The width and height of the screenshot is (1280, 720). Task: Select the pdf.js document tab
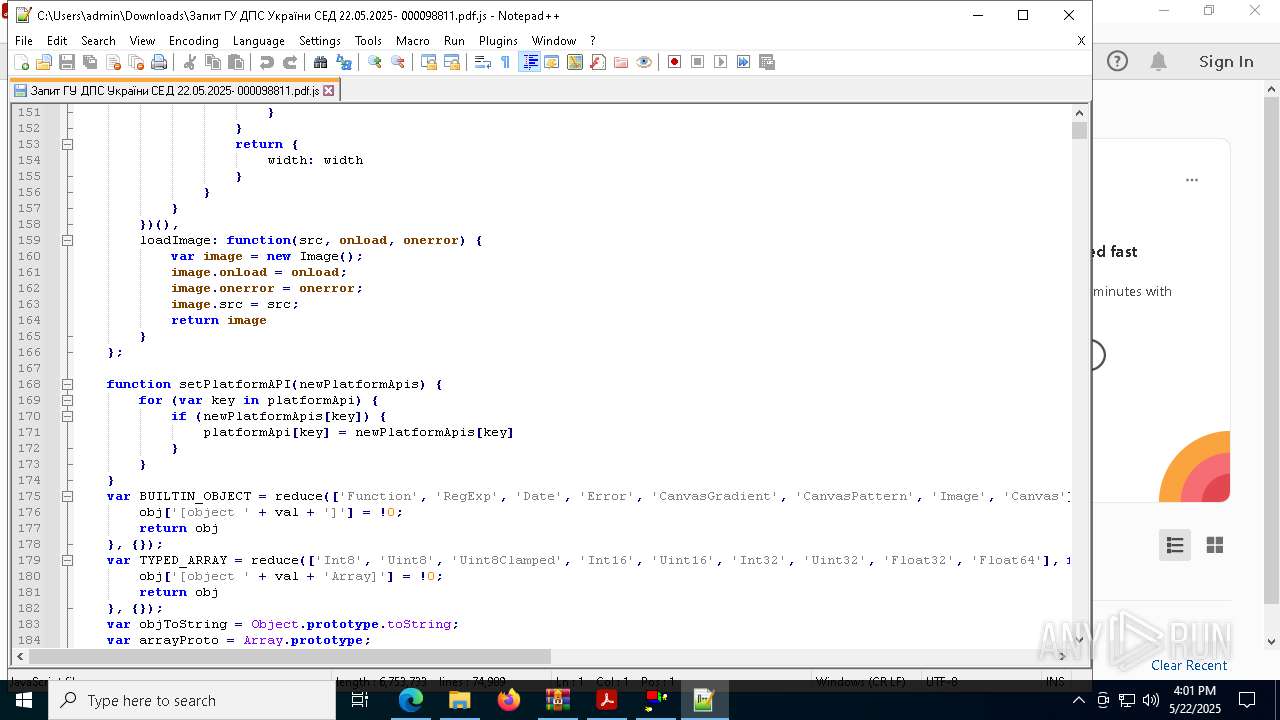[x=175, y=90]
